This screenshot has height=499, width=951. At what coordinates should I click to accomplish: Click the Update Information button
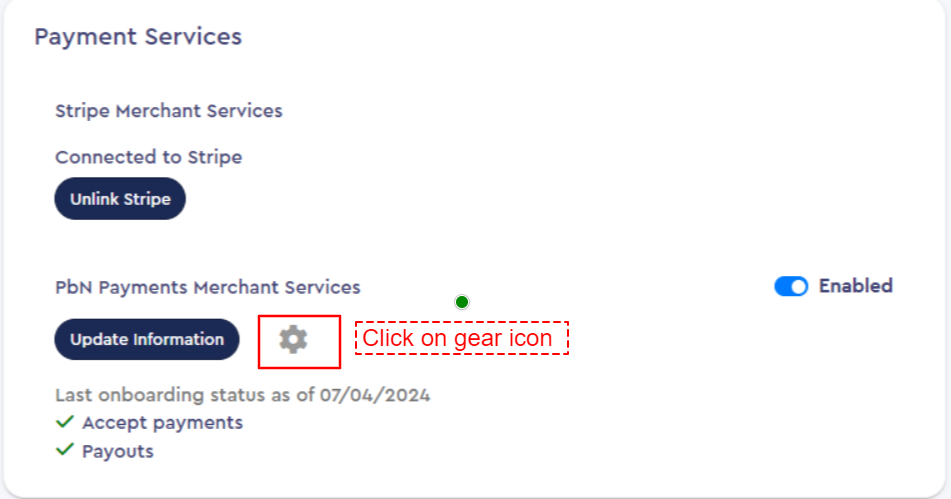tap(147, 339)
